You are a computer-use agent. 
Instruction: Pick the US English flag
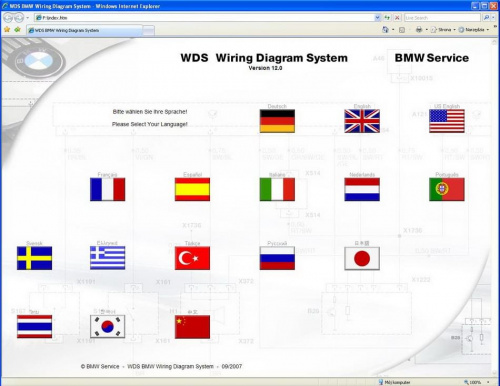(447, 121)
